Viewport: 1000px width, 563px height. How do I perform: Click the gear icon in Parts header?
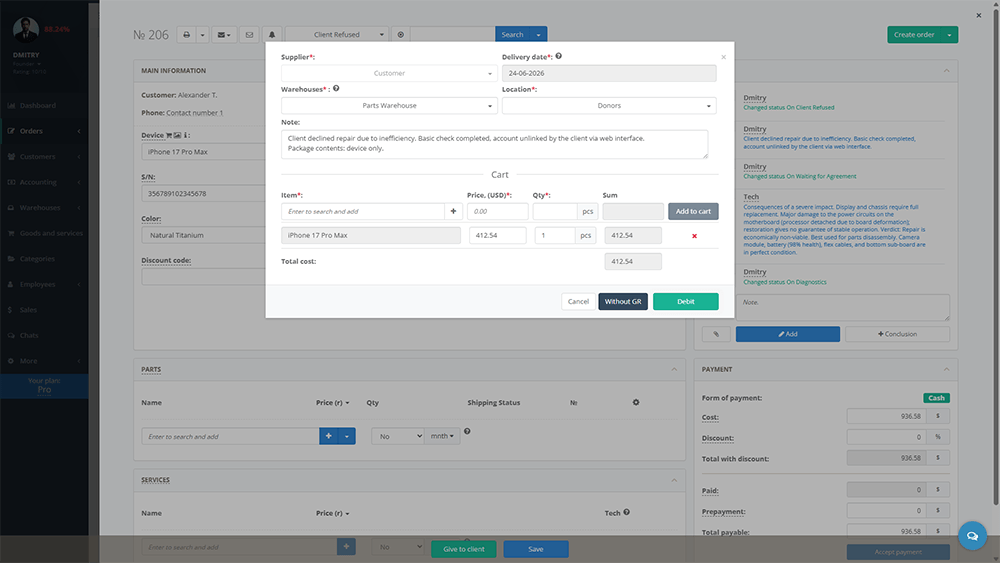(x=636, y=402)
